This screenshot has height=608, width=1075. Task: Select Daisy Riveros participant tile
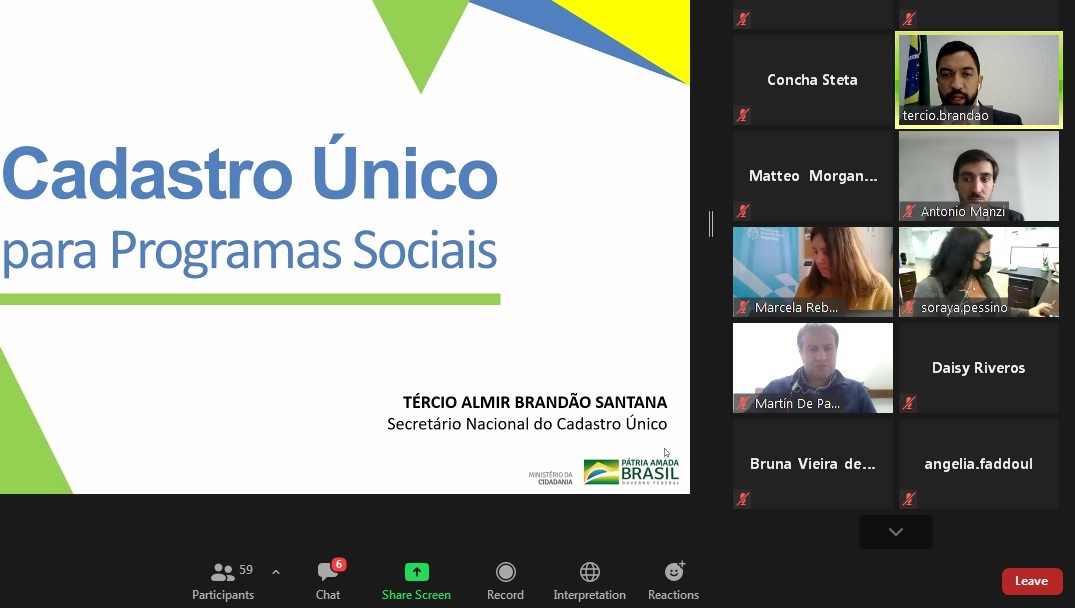[978, 368]
